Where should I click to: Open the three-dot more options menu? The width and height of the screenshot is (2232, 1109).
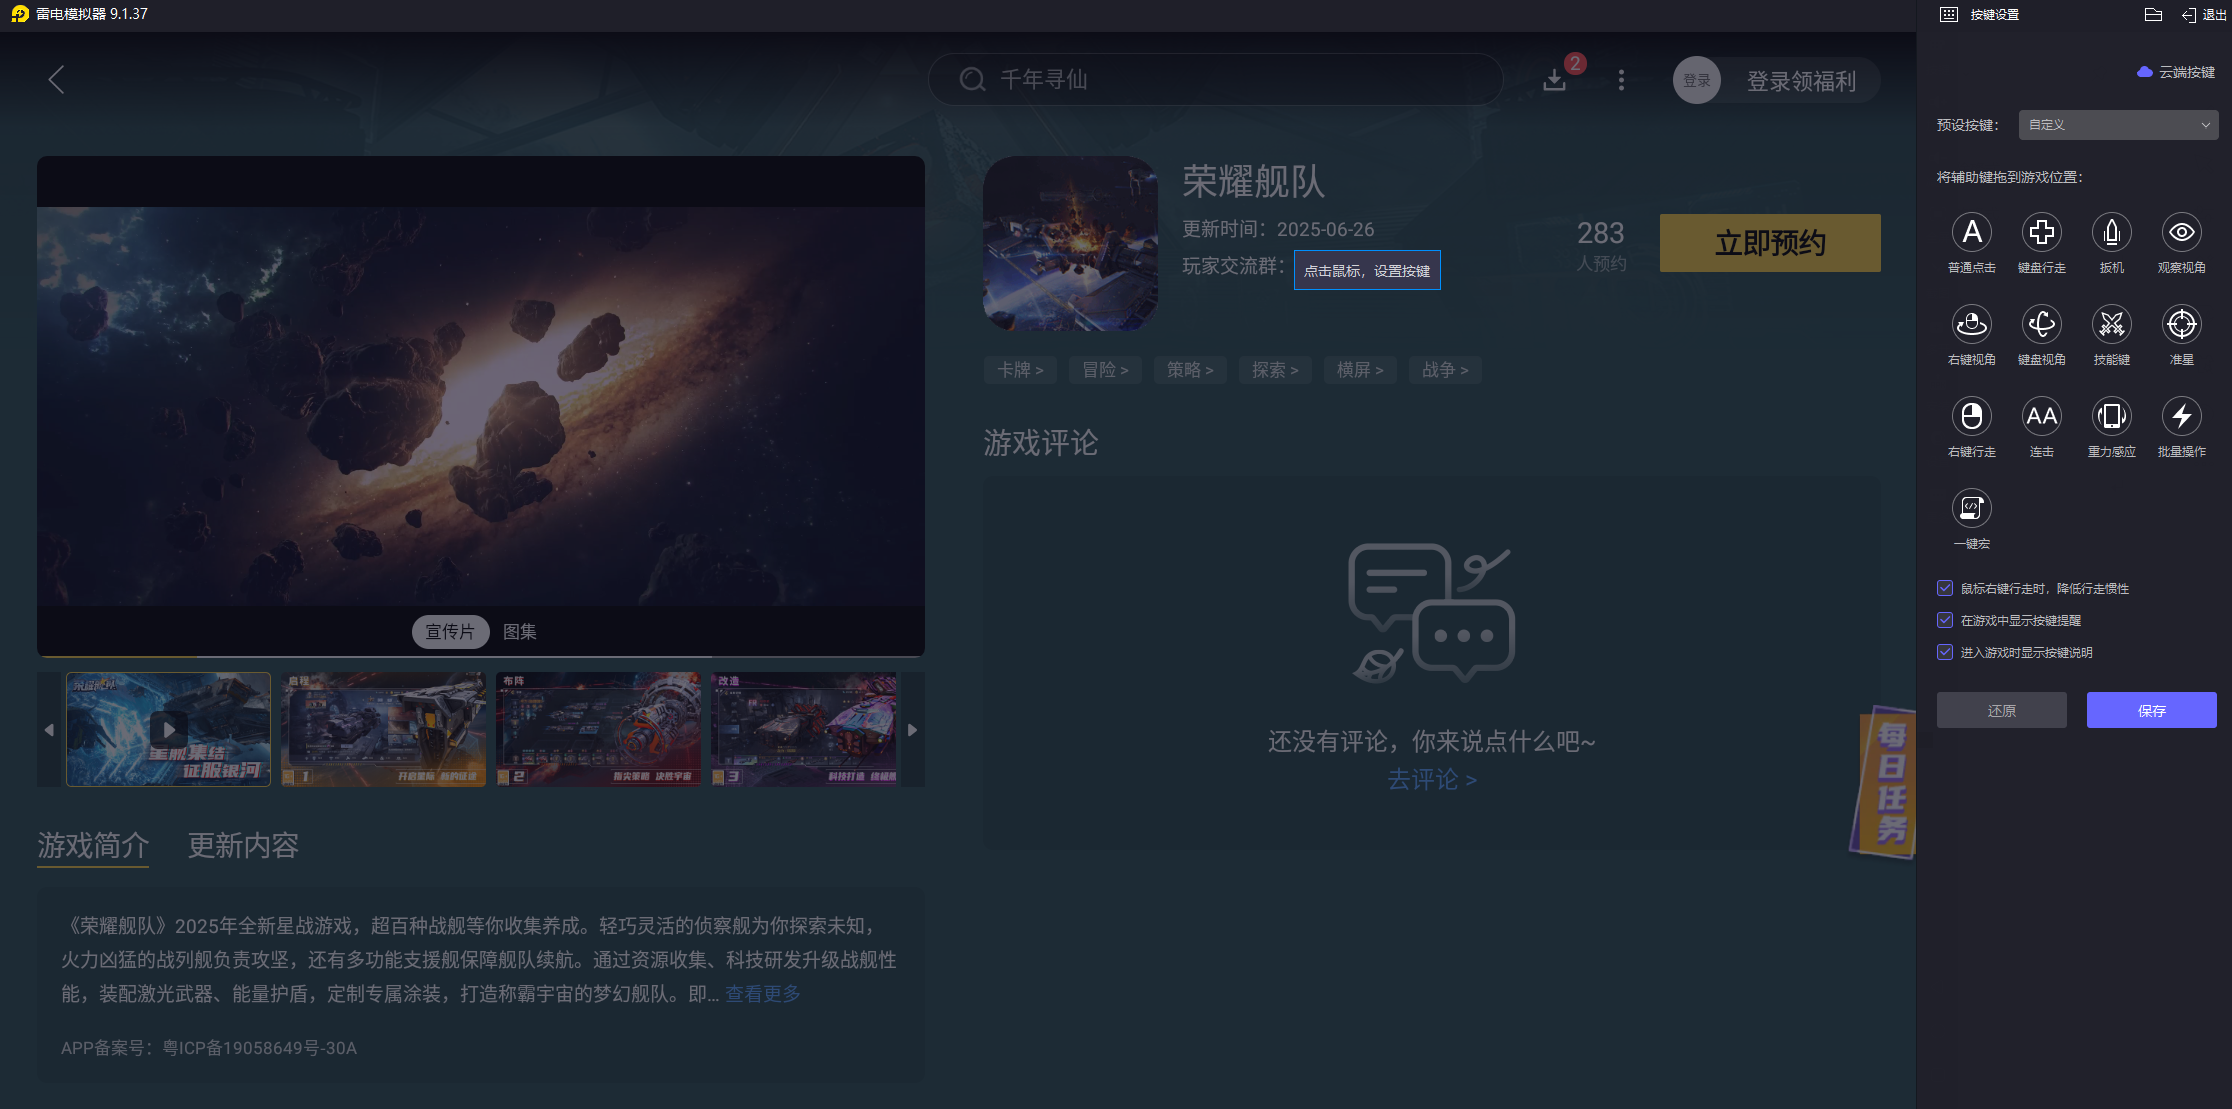tap(1621, 80)
